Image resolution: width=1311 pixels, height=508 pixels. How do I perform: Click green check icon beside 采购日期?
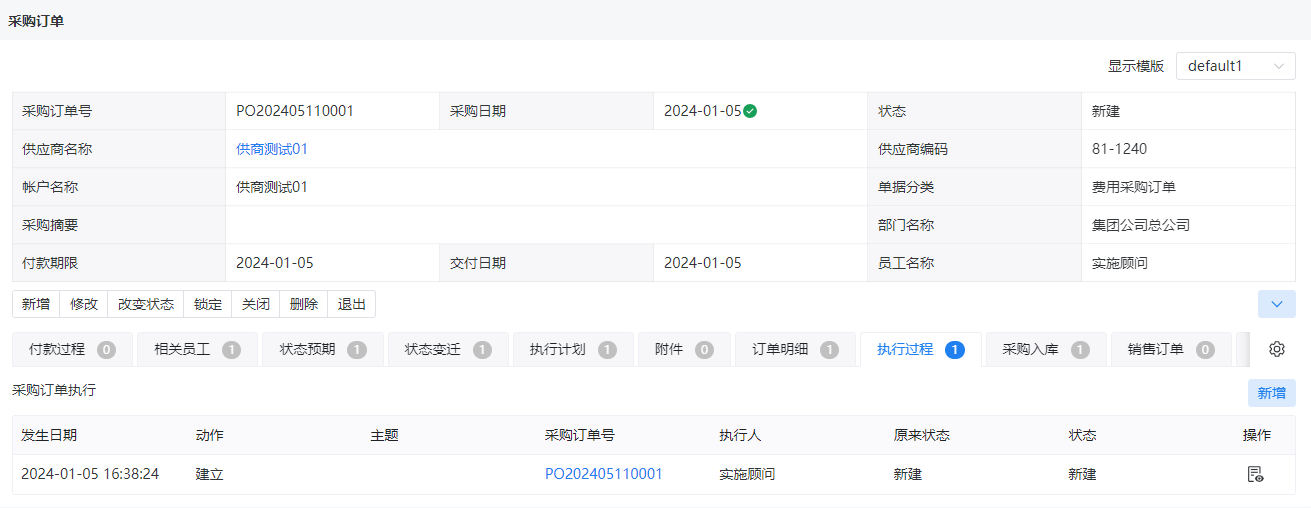(x=750, y=111)
